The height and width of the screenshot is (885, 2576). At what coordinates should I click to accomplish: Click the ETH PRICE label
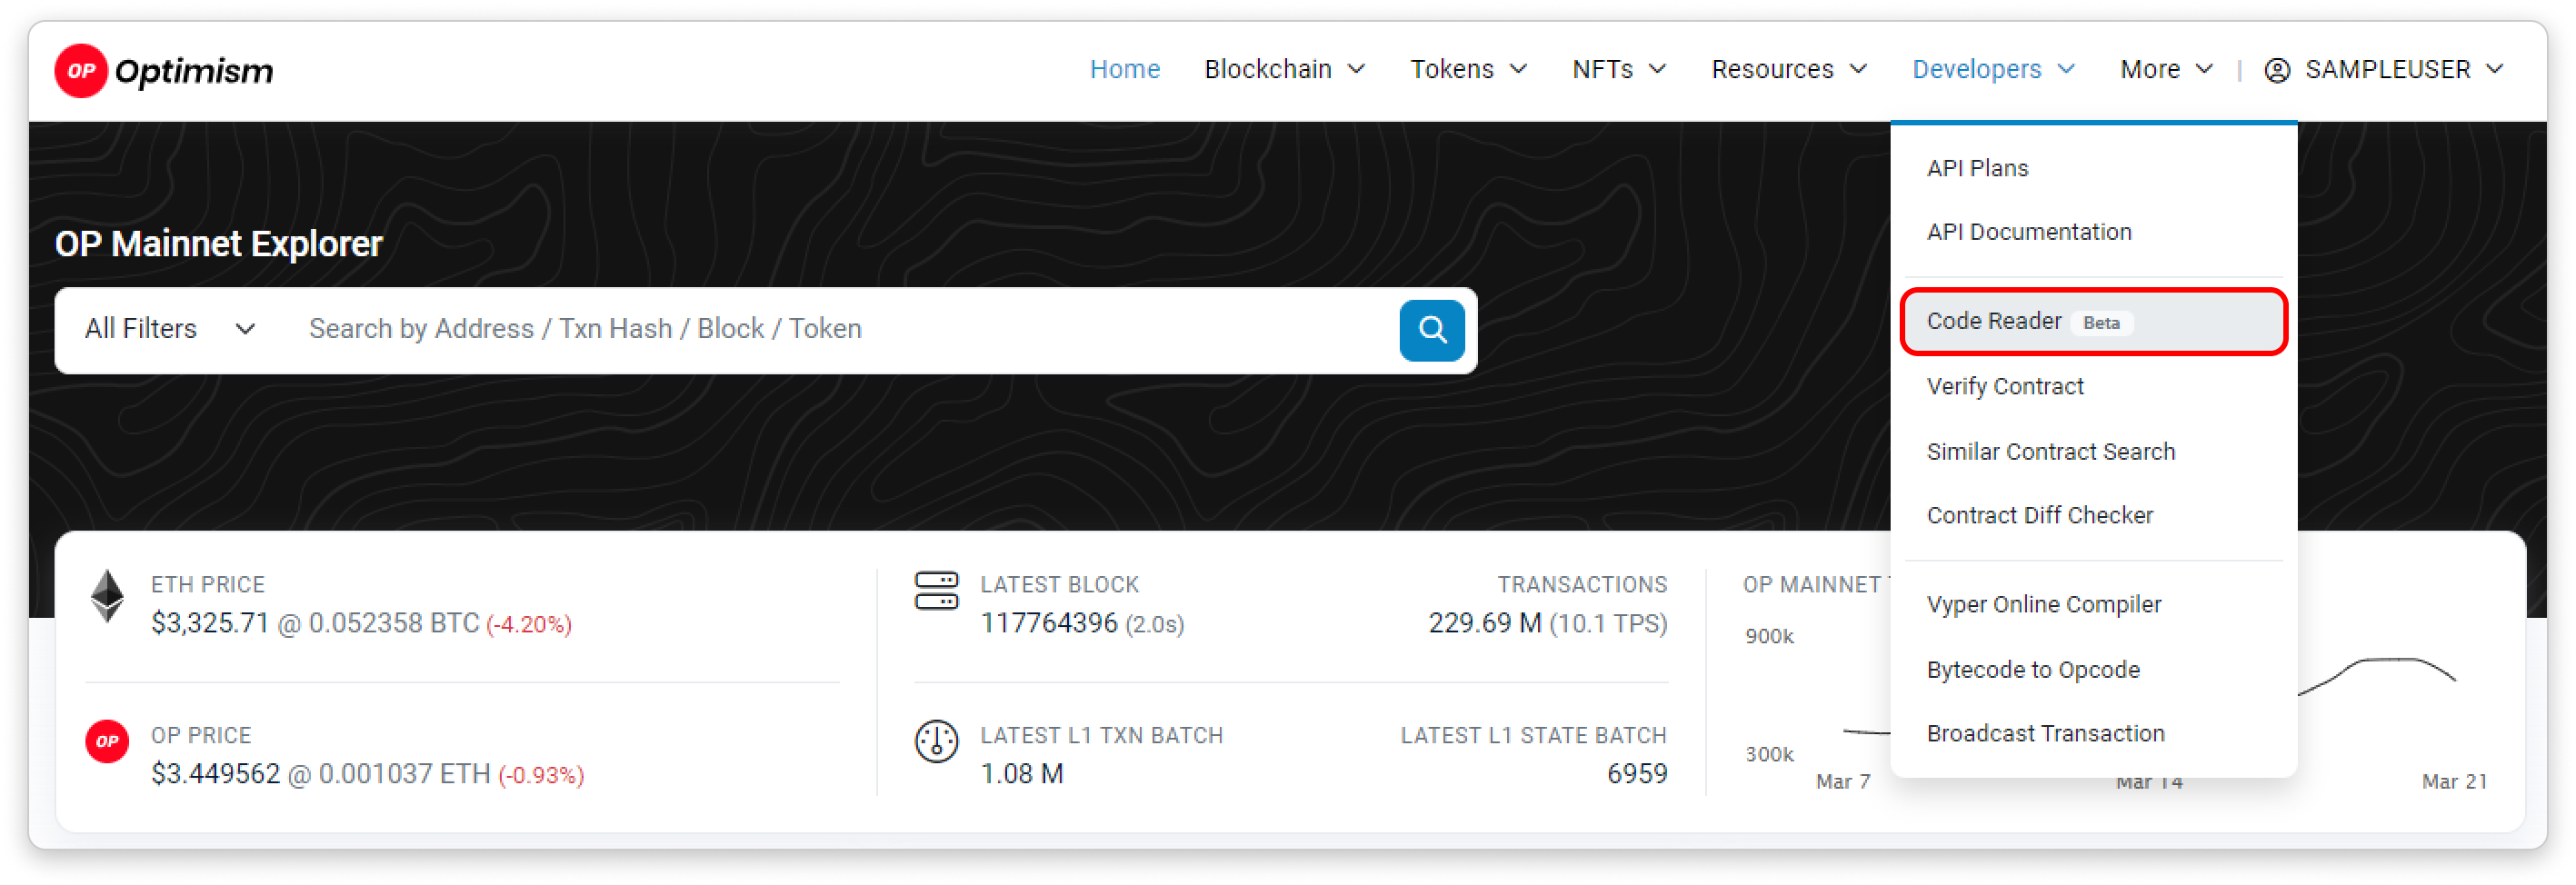(208, 585)
